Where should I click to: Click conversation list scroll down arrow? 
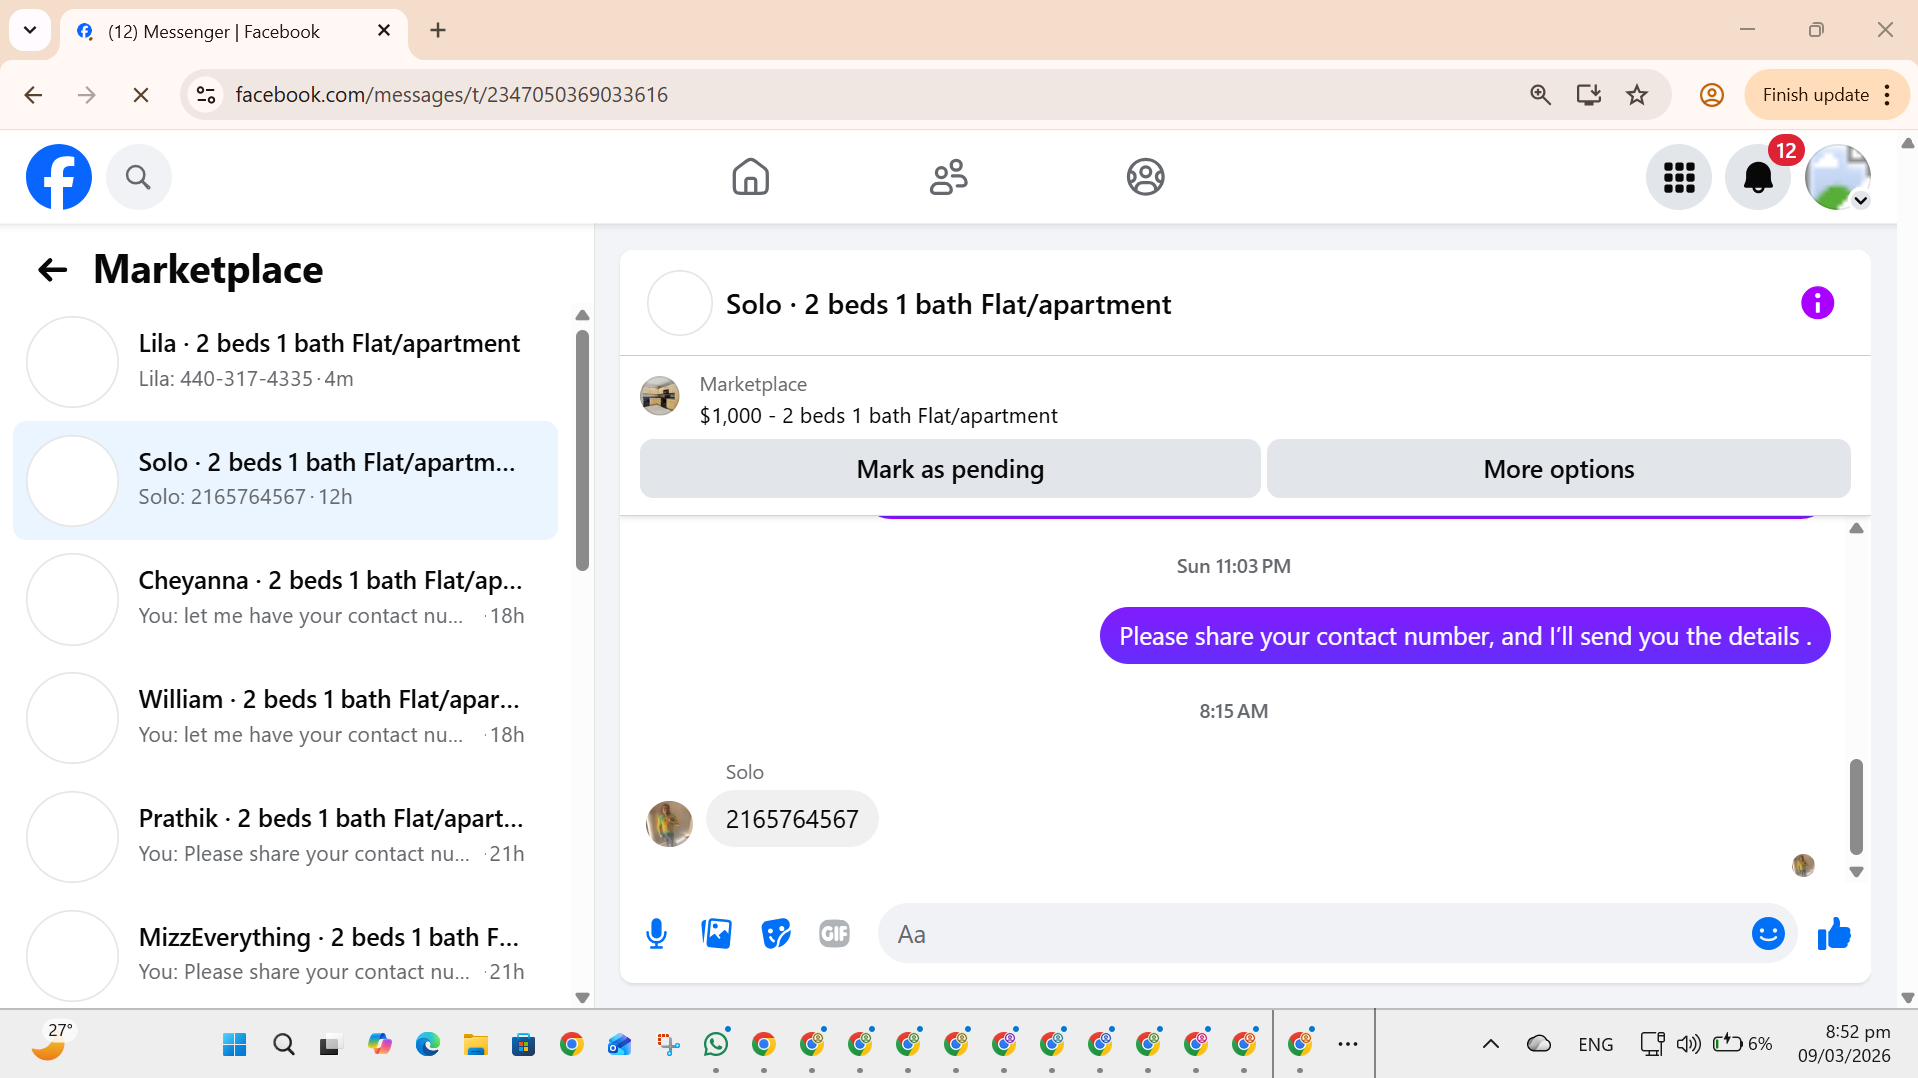tap(582, 997)
